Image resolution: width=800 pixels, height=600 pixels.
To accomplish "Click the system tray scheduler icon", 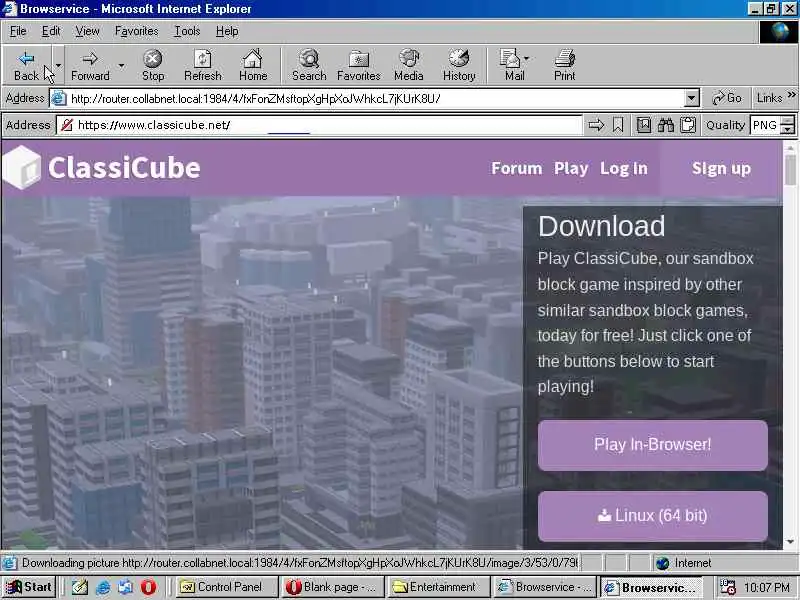I will tap(728, 587).
